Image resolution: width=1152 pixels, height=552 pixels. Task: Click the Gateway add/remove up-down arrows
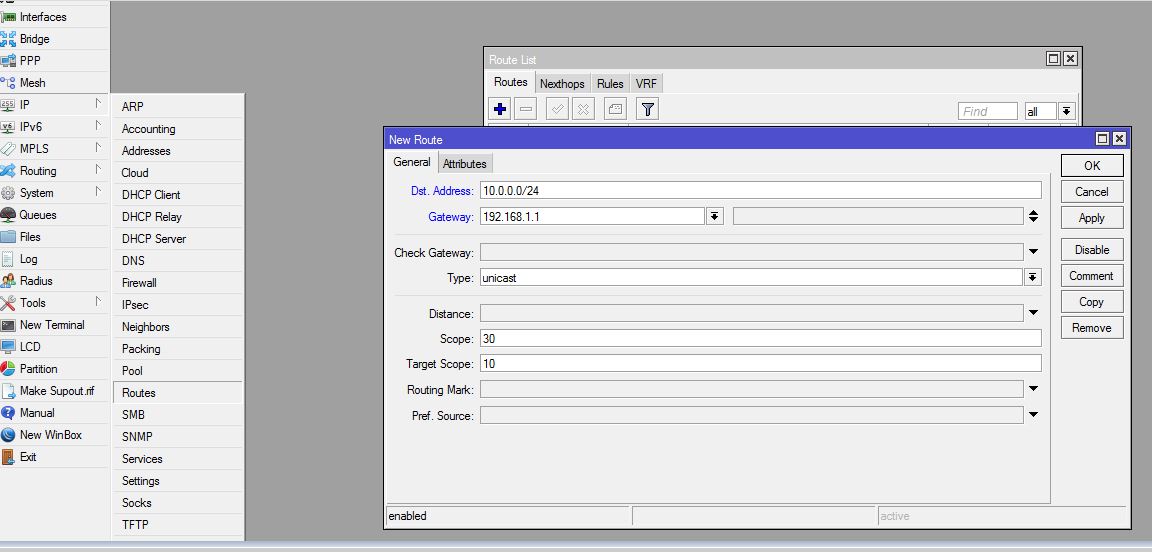[1033, 216]
